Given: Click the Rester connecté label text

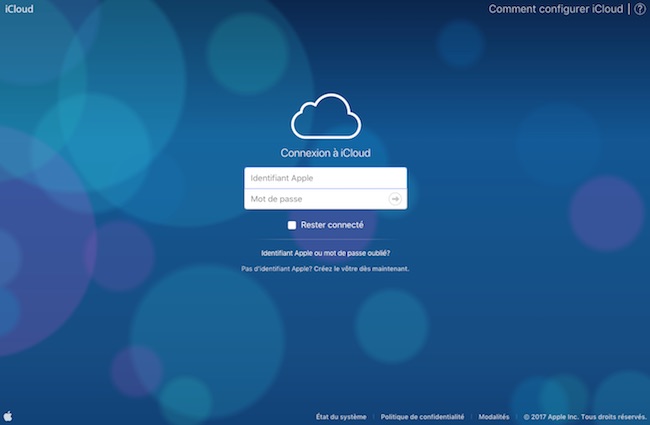Looking at the screenshot, I should click(x=332, y=225).
